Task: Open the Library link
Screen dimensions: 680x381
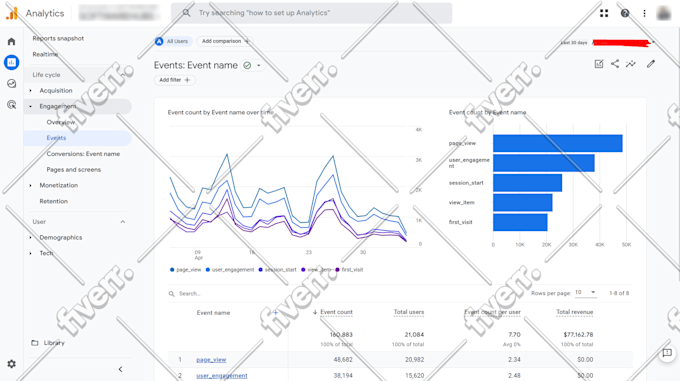Action: tap(54, 343)
